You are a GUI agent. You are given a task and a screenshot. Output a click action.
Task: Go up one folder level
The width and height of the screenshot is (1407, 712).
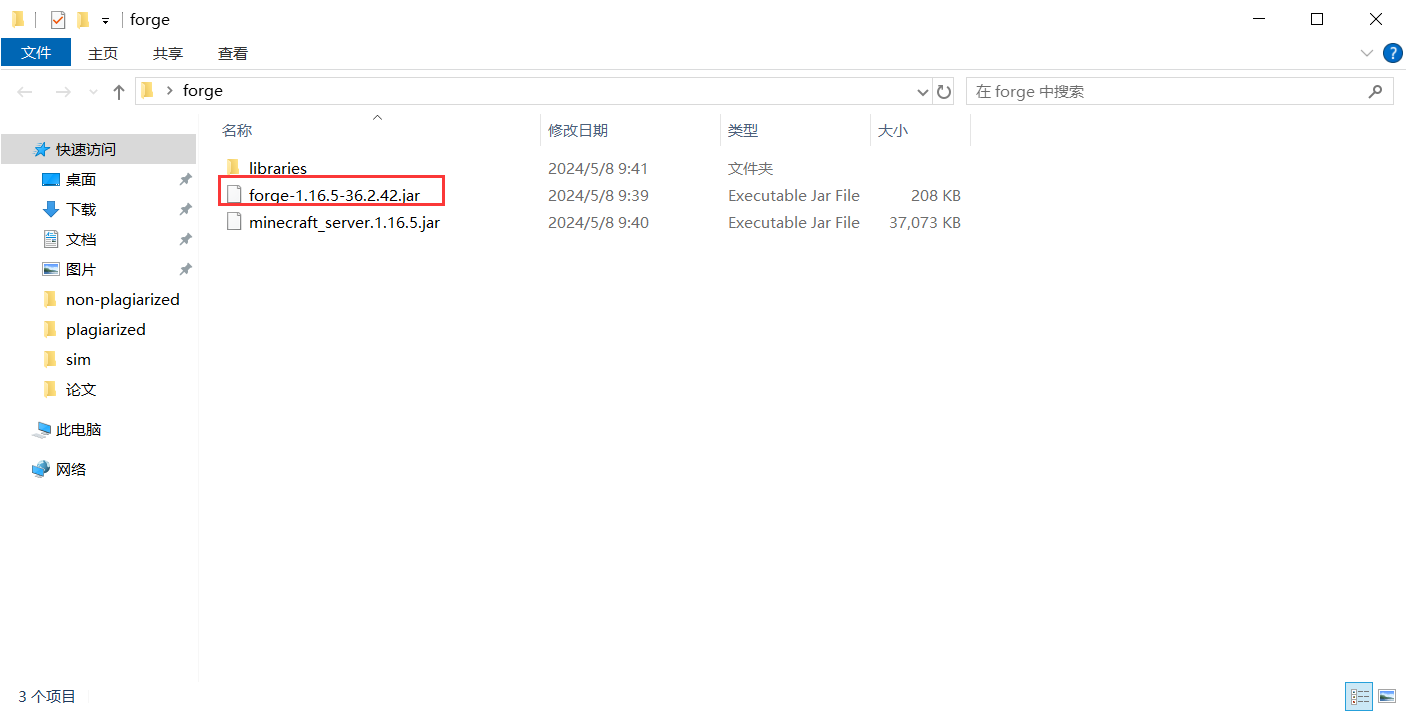click(x=119, y=91)
